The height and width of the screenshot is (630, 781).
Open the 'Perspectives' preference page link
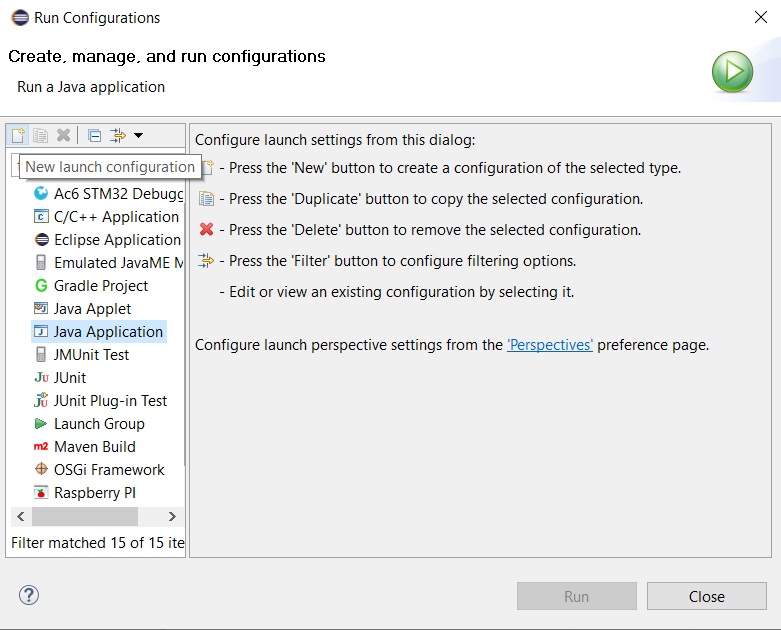[550, 345]
